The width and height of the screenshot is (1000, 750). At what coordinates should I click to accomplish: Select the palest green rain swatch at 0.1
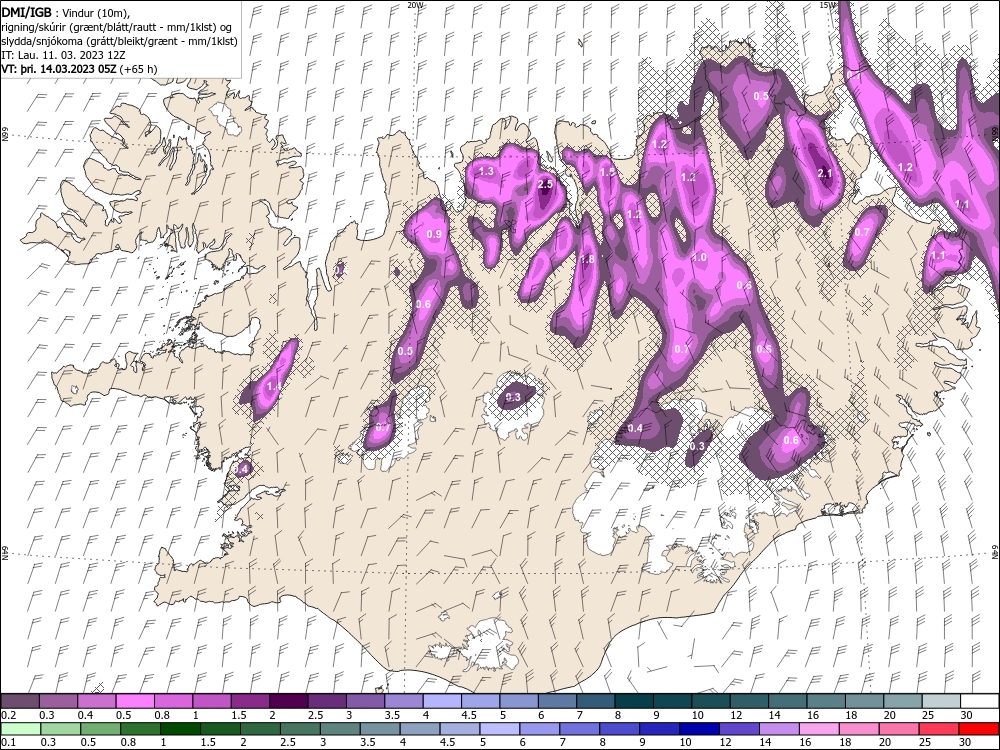pos(20,729)
